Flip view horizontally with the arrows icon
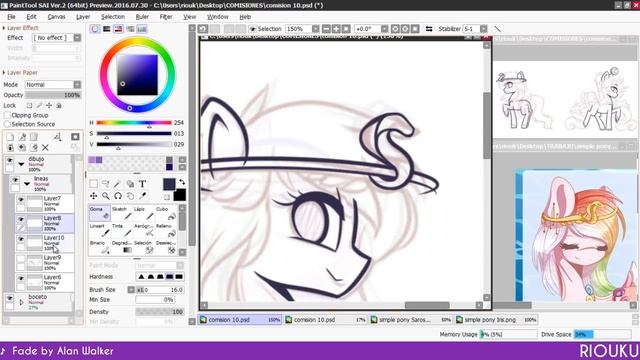This screenshot has height=360, width=640. coord(429,29)
